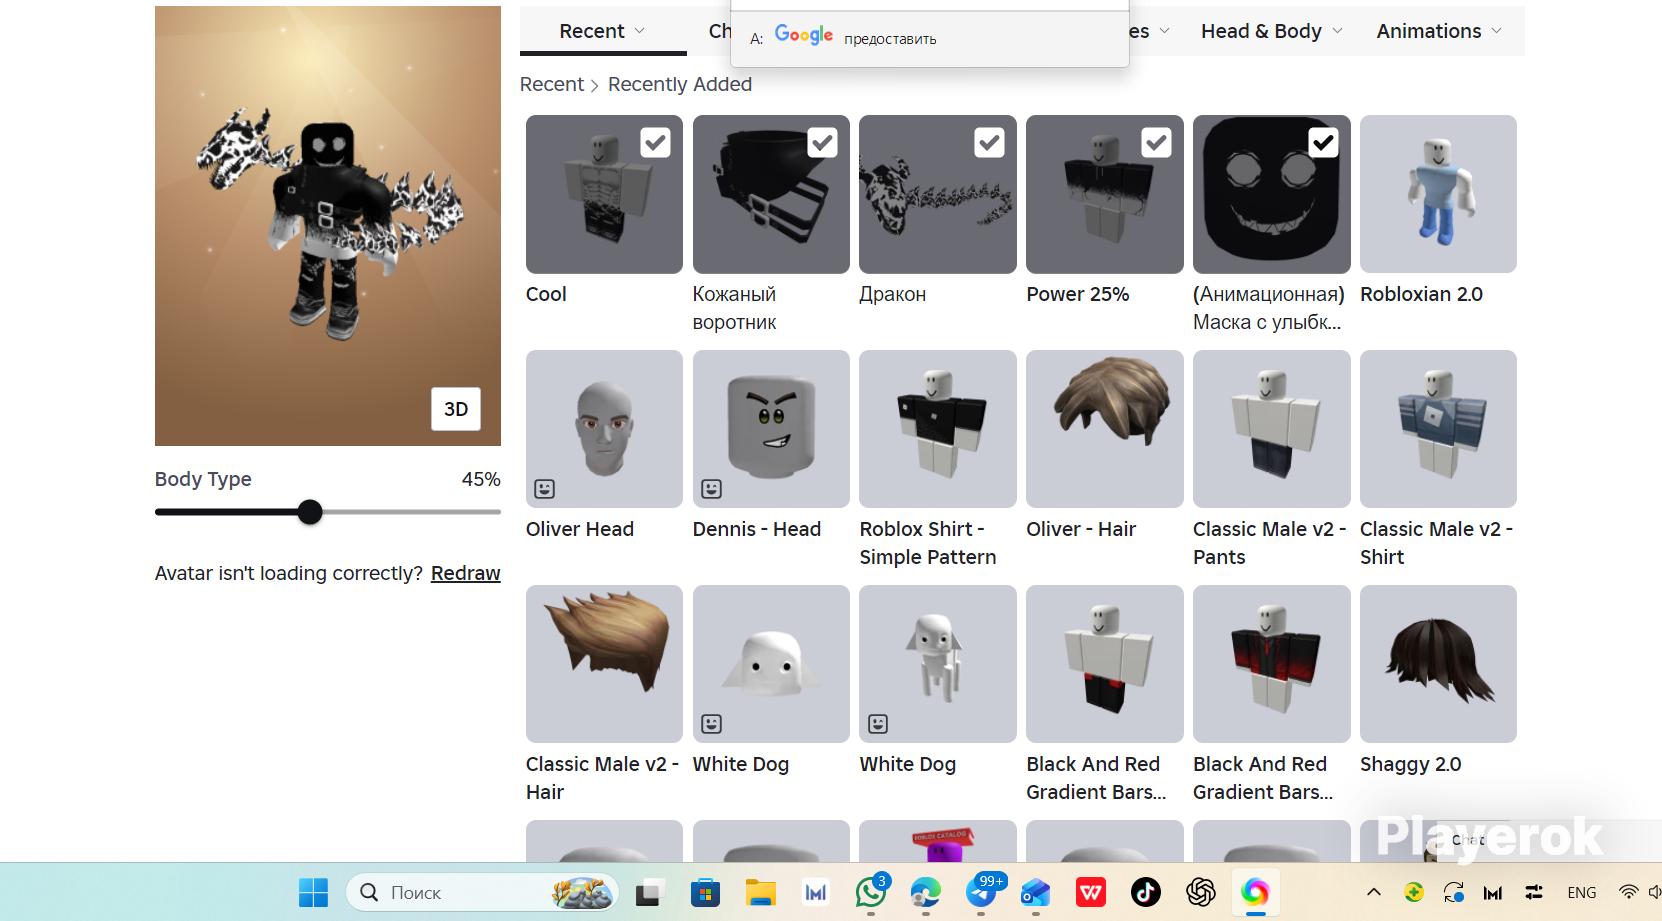Click the sliders settings tray icon
Image resolution: width=1662 pixels, height=921 pixels.
[1534, 892]
